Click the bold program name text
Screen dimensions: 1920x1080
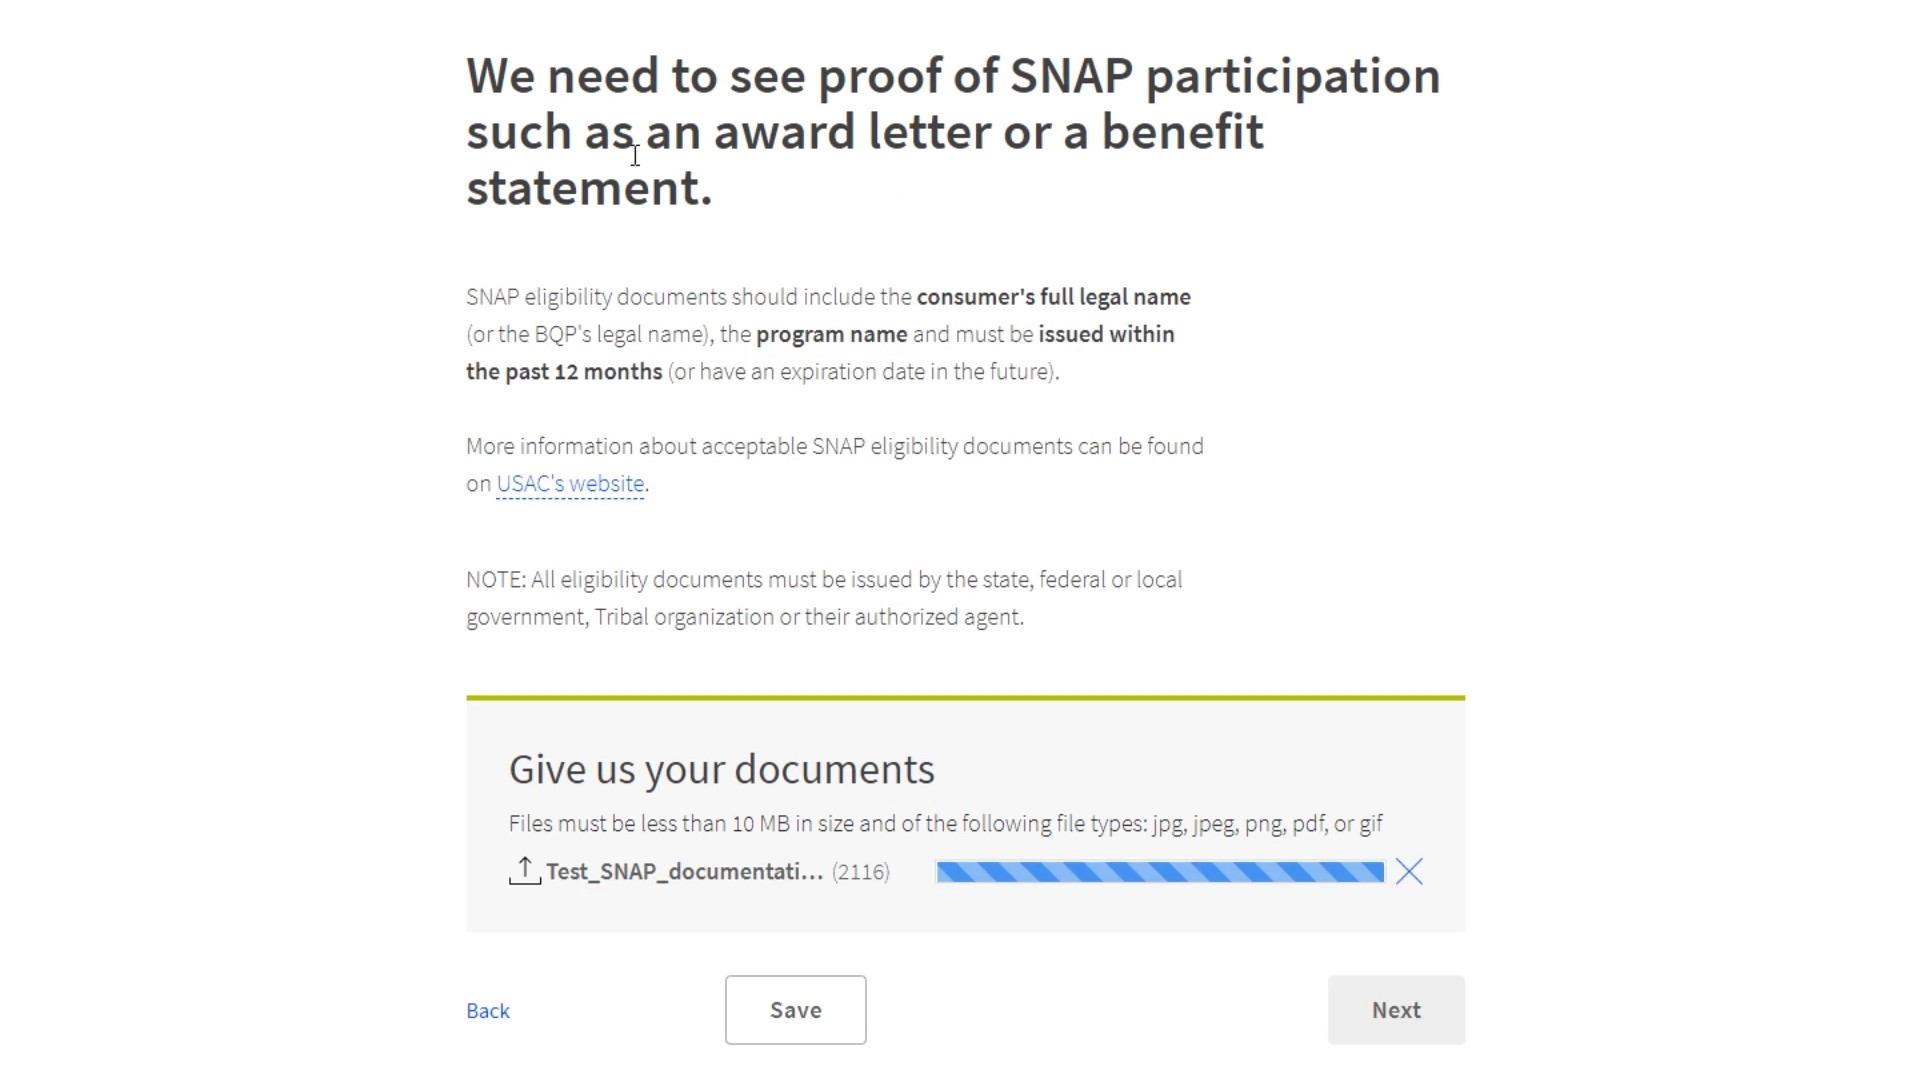tap(831, 334)
